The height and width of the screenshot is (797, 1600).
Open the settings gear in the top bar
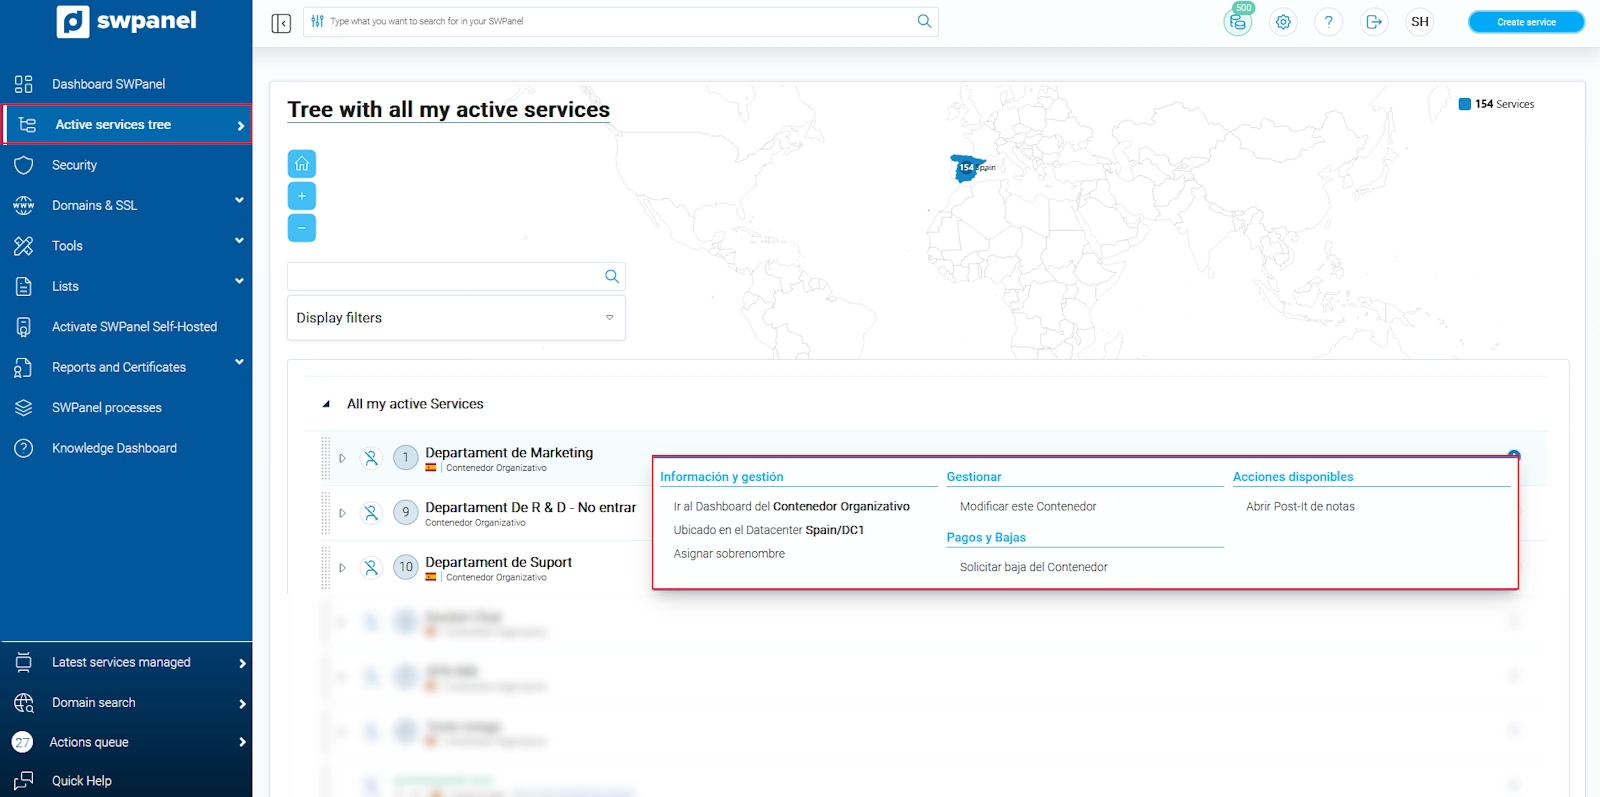[1283, 22]
